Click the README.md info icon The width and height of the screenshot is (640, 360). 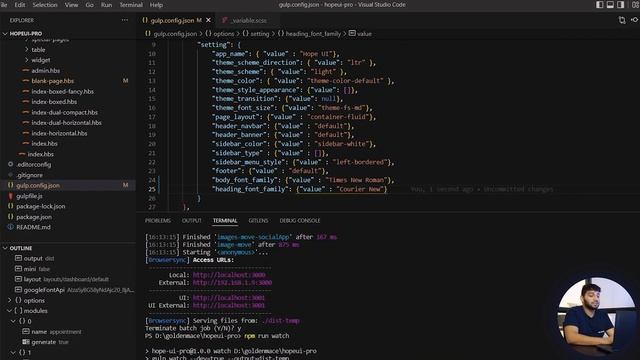point(11,227)
